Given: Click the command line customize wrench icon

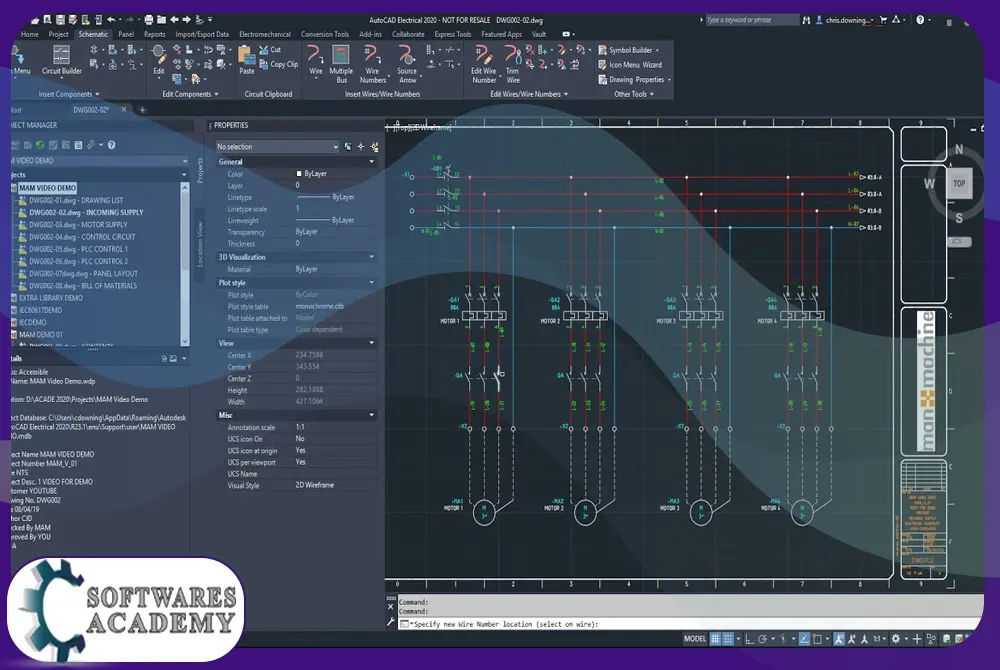Looking at the screenshot, I should 391,622.
